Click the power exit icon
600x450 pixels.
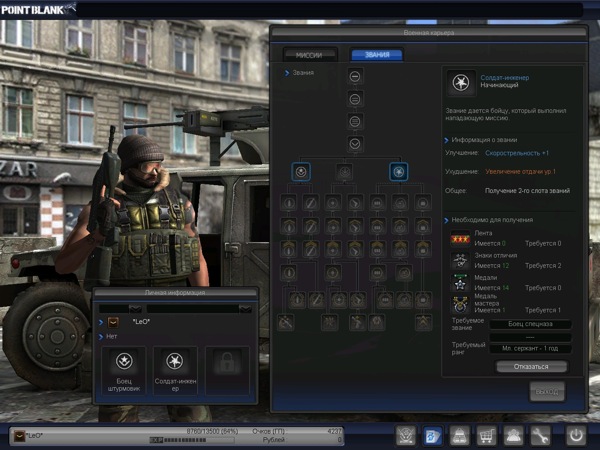pos(577,436)
